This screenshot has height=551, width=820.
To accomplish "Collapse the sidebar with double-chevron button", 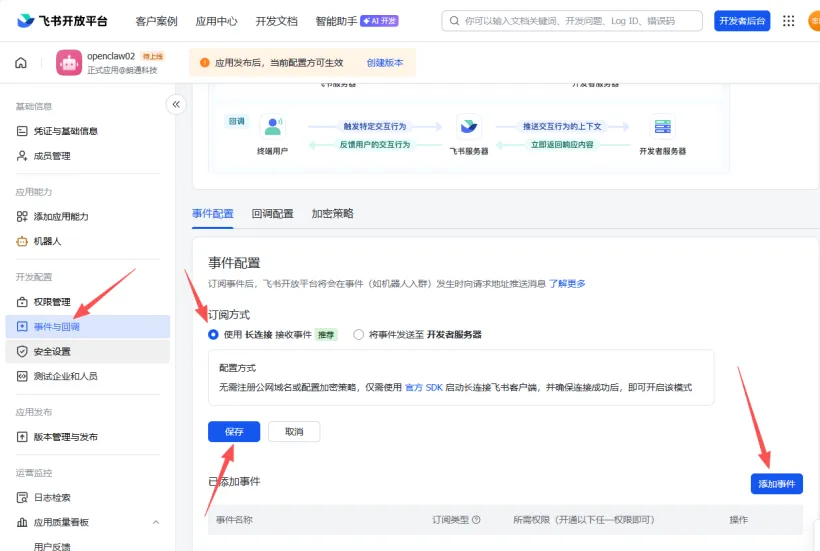I will point(176,105).
